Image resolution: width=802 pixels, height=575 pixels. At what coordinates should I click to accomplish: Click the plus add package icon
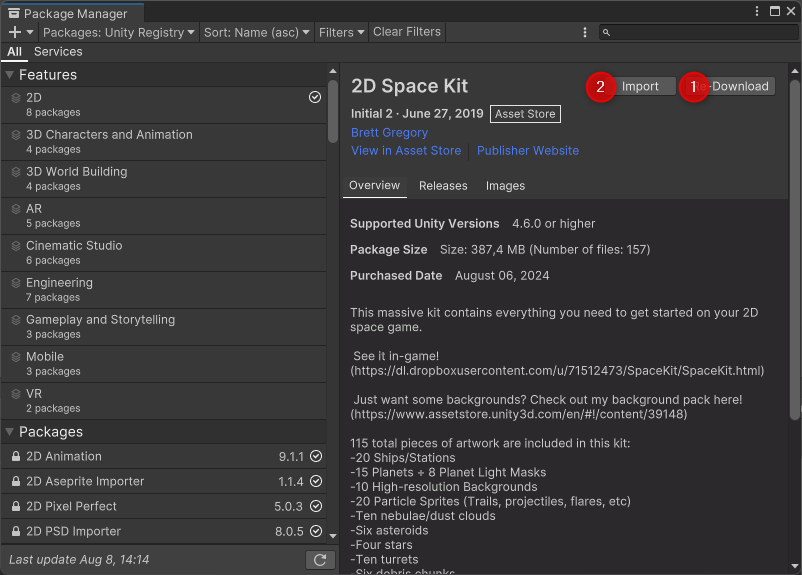click(x=15, y=32)
